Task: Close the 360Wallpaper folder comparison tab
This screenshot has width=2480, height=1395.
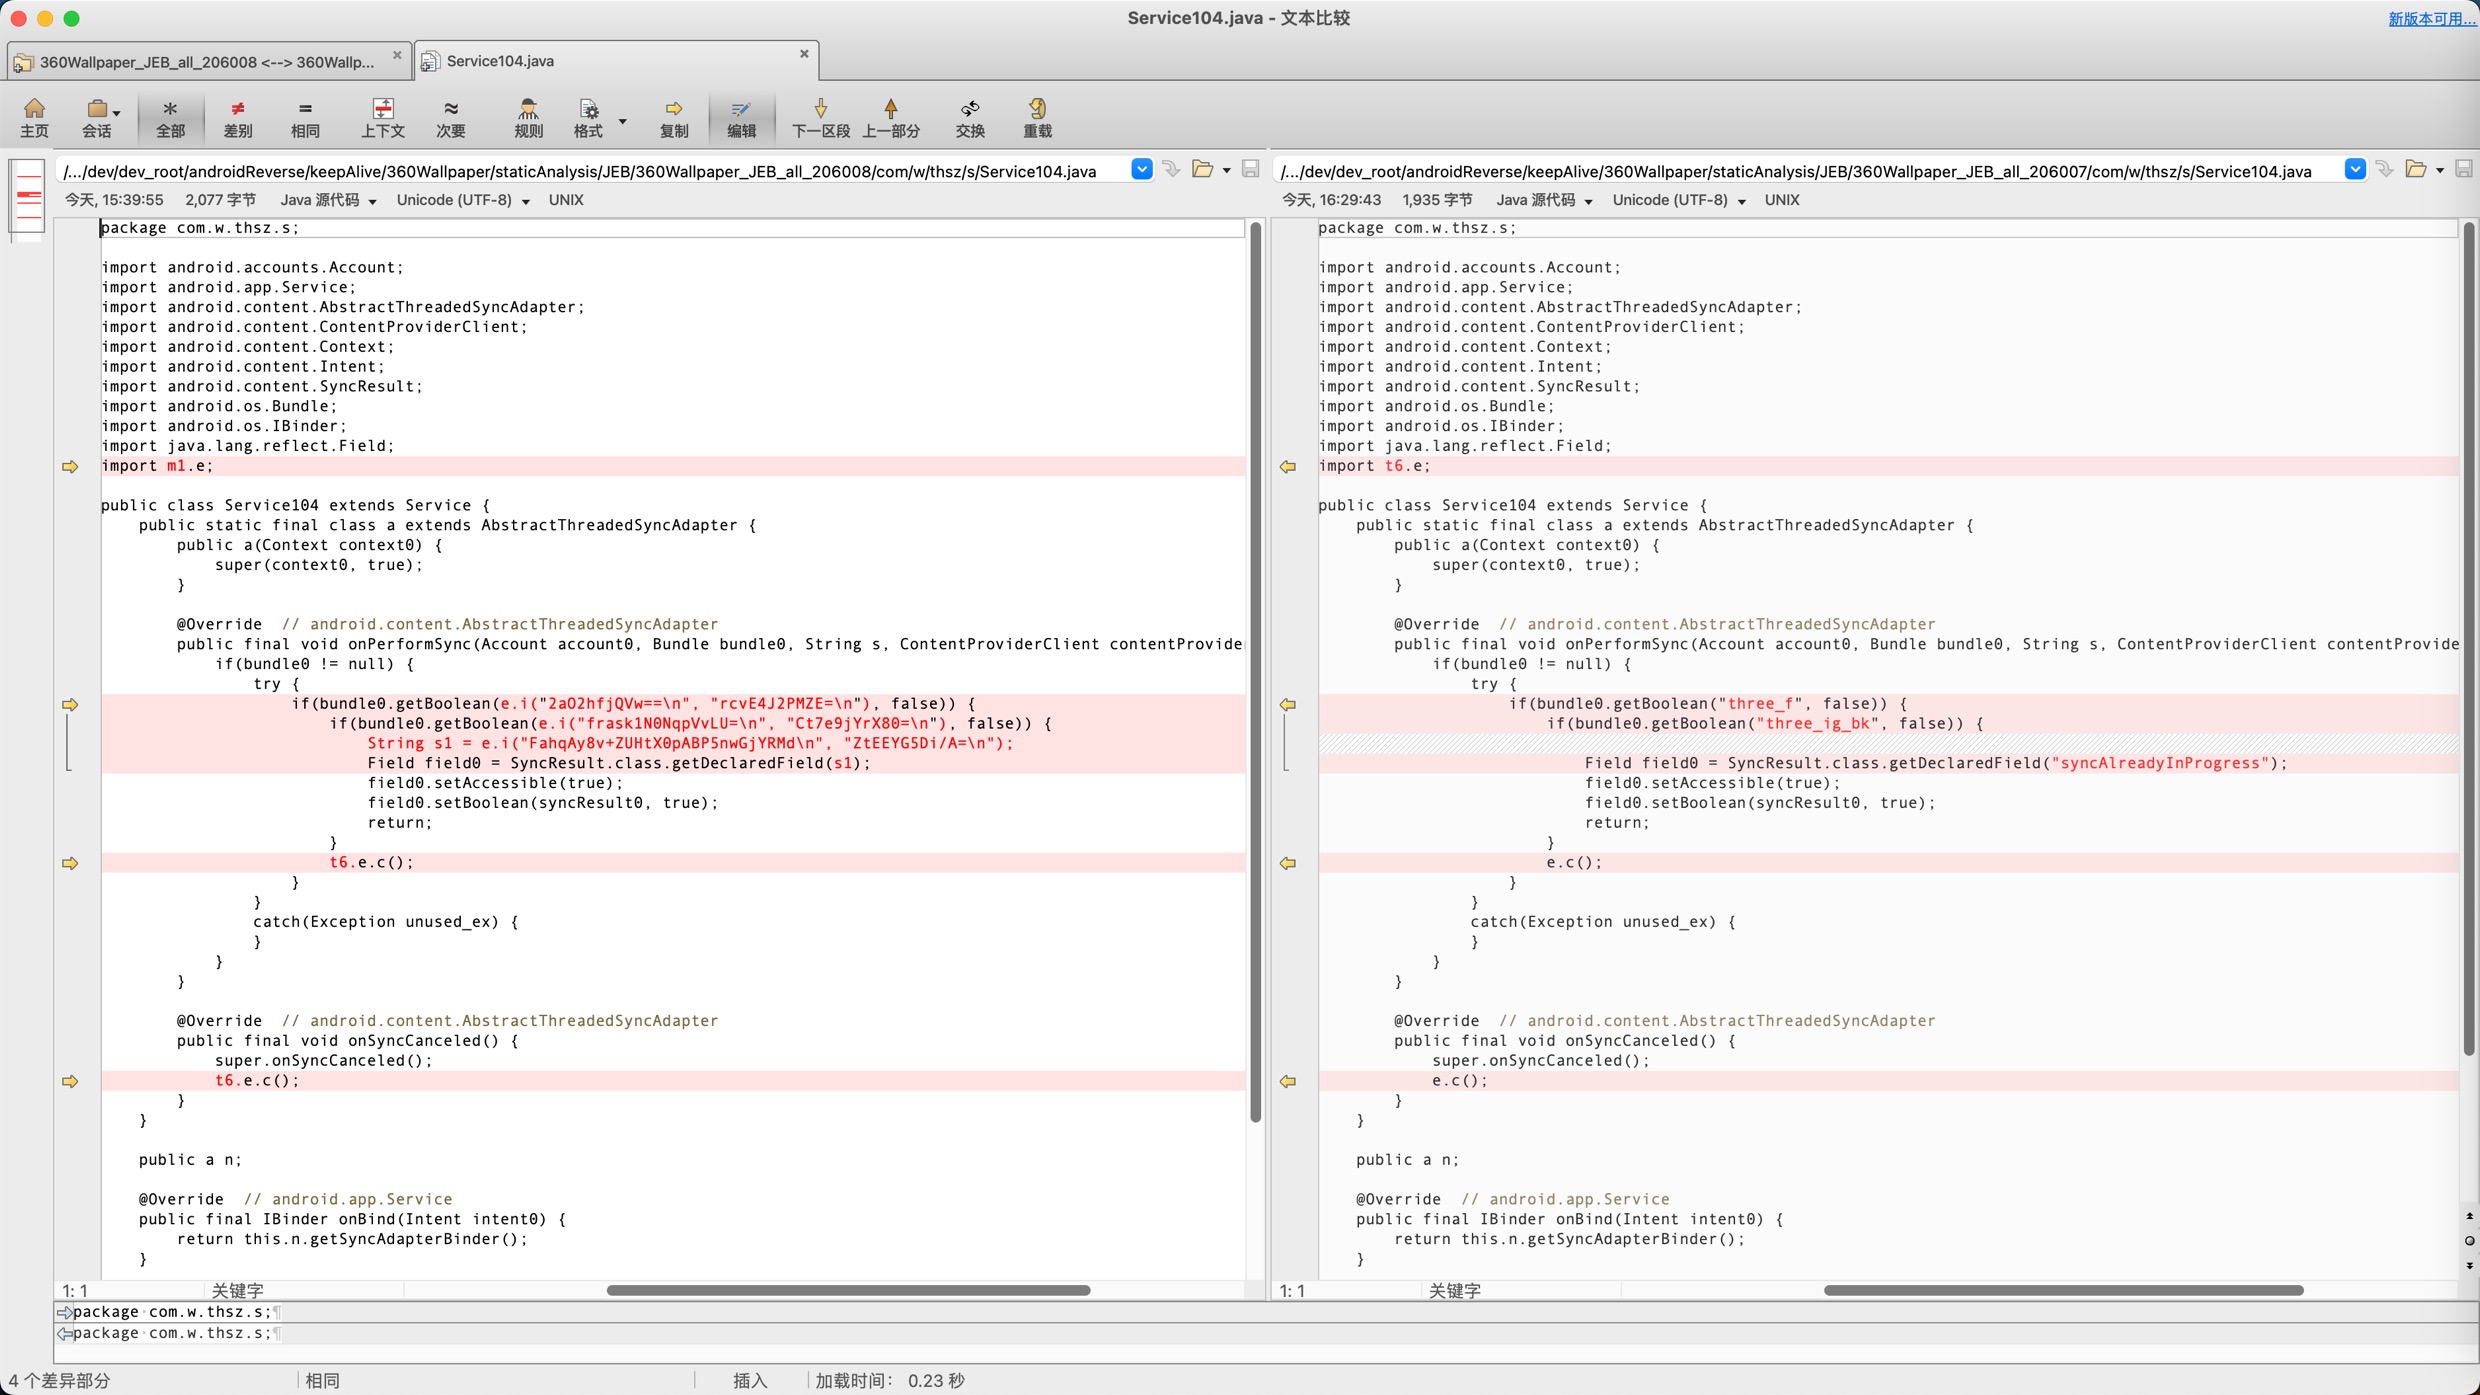Action: tap(397, 55)
